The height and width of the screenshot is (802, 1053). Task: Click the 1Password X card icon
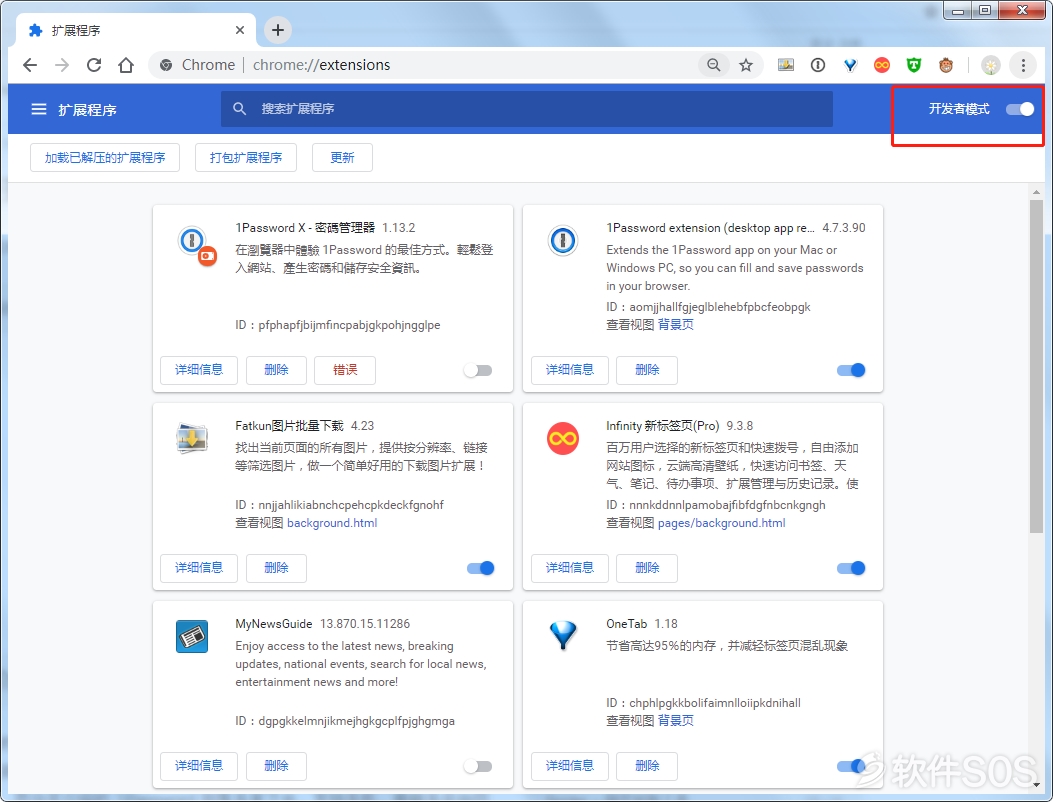pyautogui.click(x=197, y=245)
